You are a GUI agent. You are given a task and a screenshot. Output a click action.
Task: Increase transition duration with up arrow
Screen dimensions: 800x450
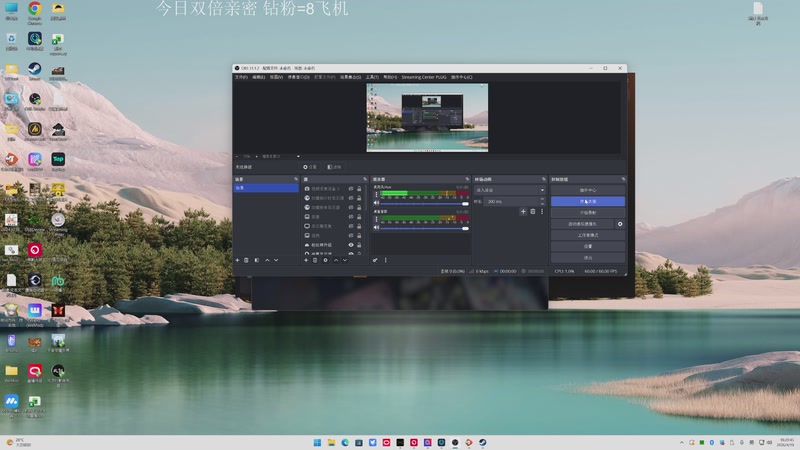[x=542, y=199]
